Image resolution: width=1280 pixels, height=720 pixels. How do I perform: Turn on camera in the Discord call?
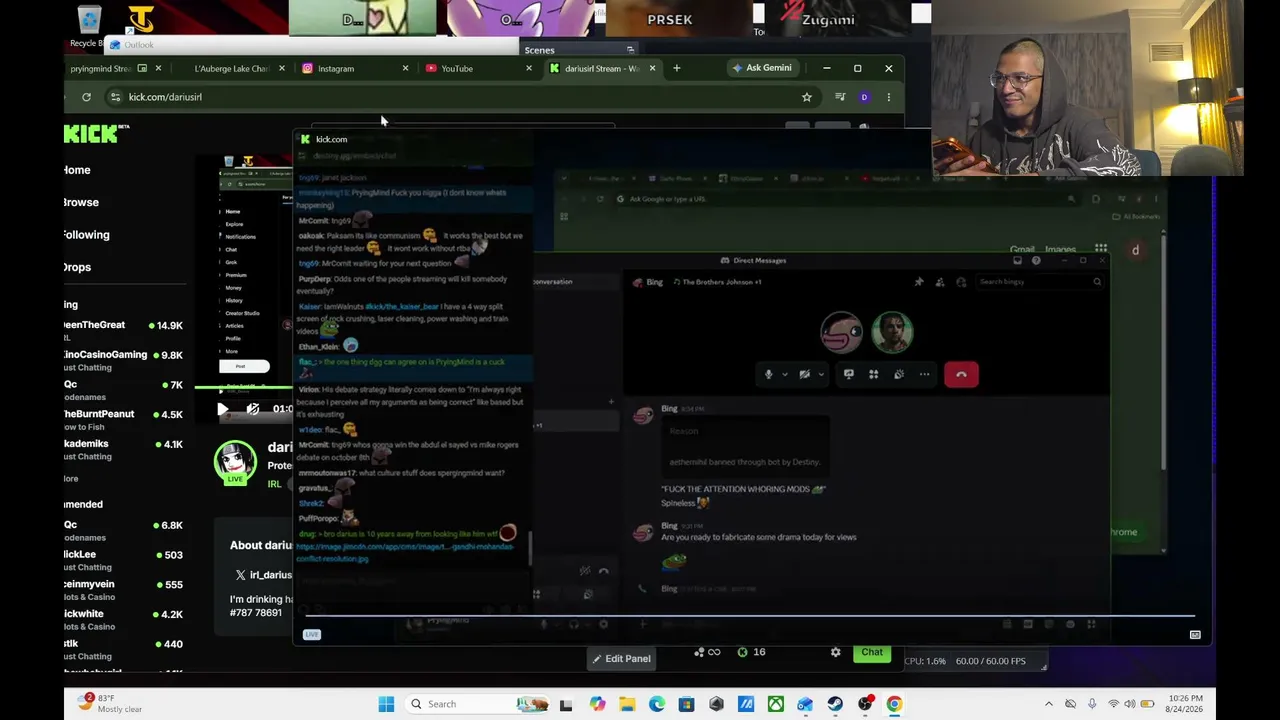[x=804, y=374]
